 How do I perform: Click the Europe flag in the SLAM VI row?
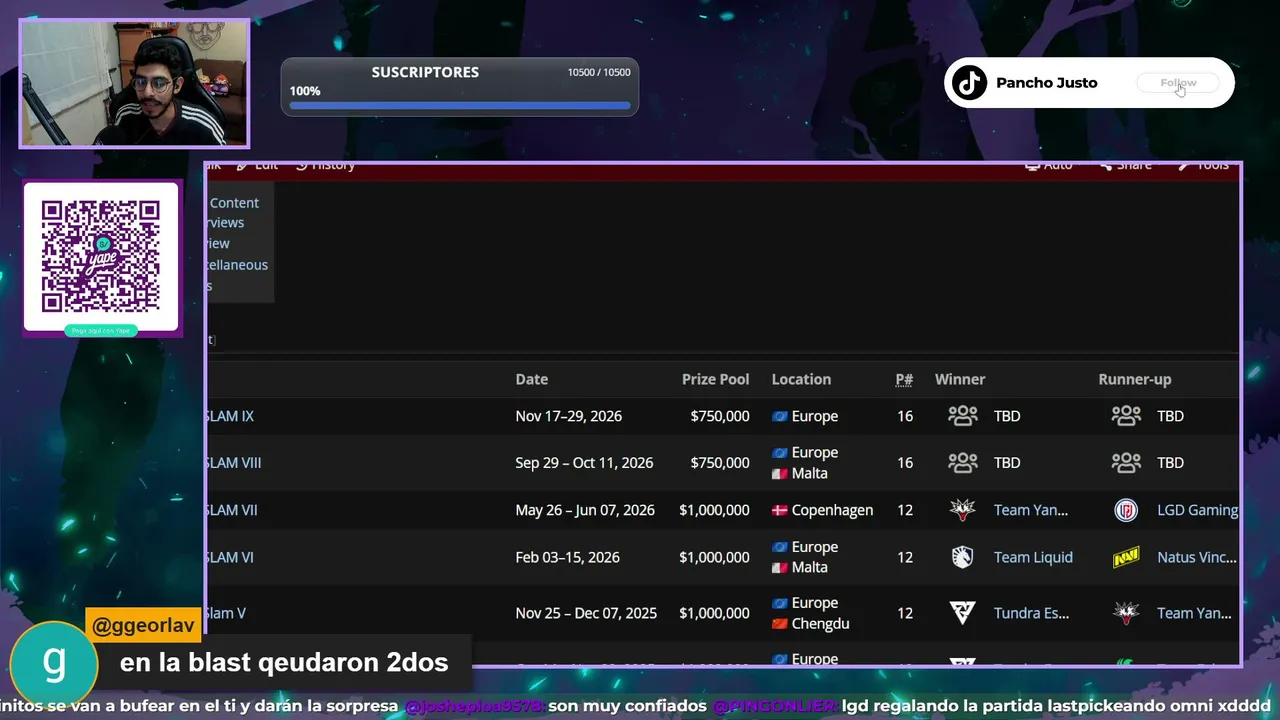[x=780, y=547]
